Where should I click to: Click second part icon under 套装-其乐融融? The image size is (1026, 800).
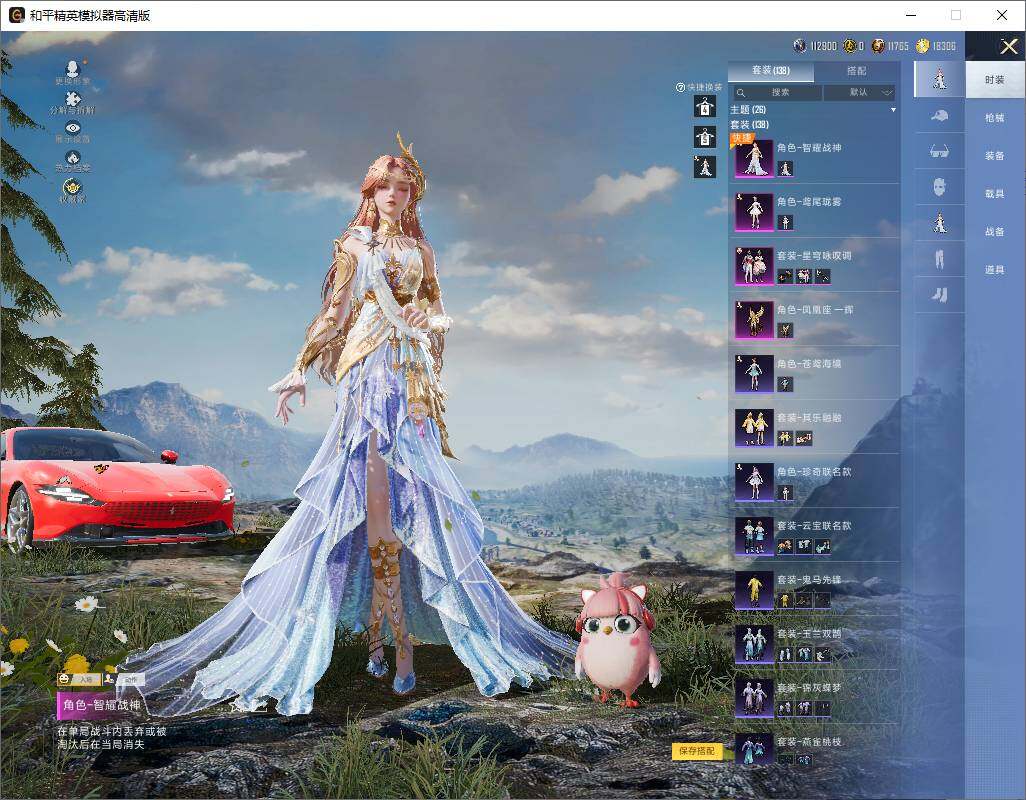[804, 439]
